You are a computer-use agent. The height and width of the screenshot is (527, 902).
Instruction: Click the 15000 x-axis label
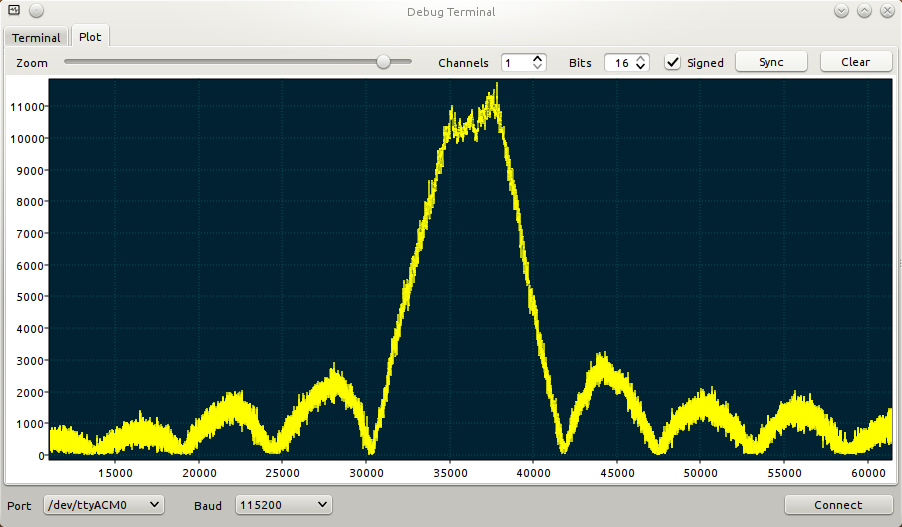115,473
